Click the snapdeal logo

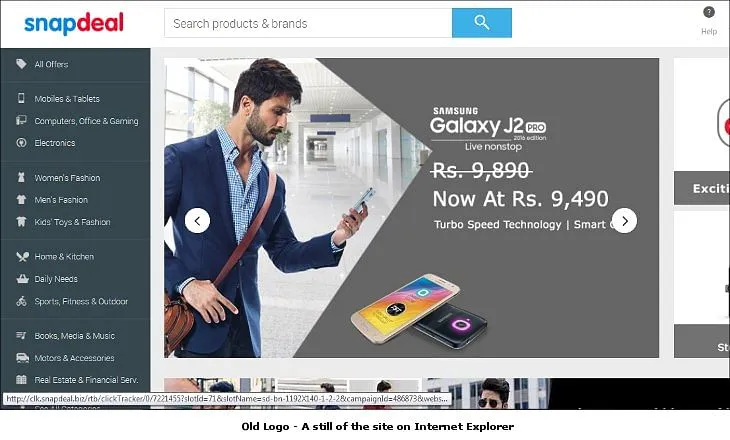click(74, 23)
